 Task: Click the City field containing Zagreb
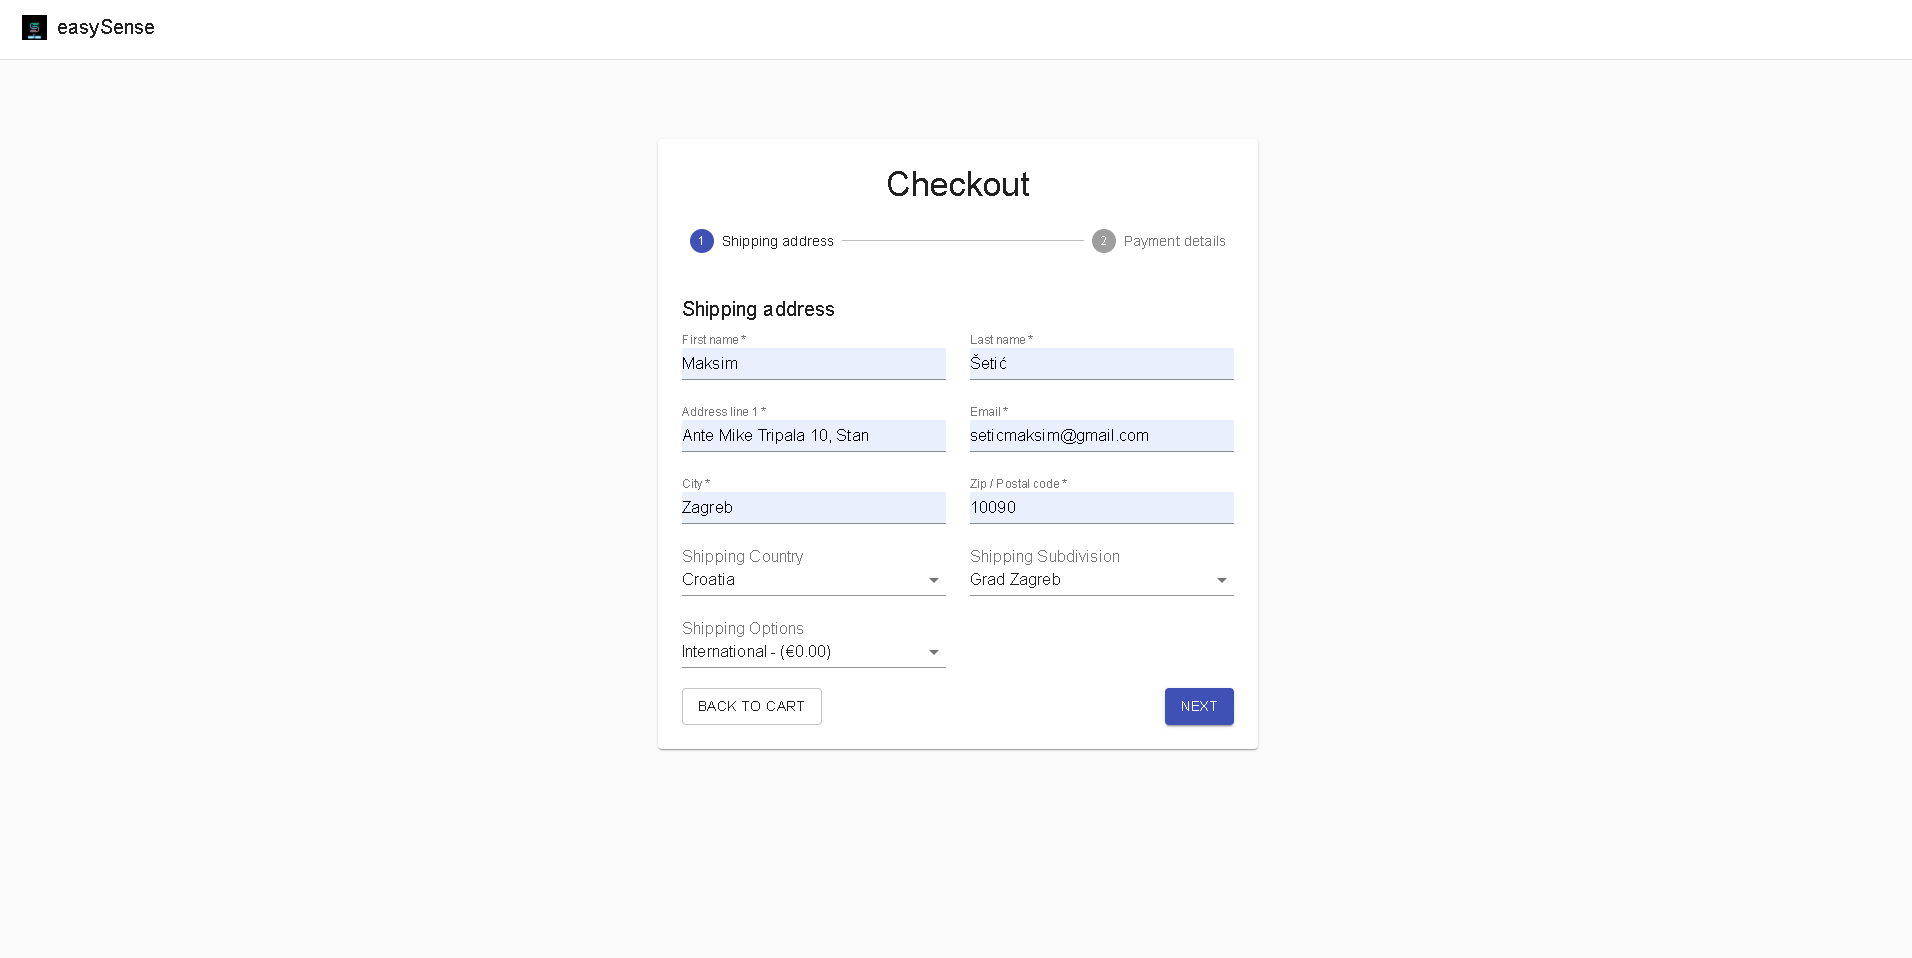pos(813,508)
